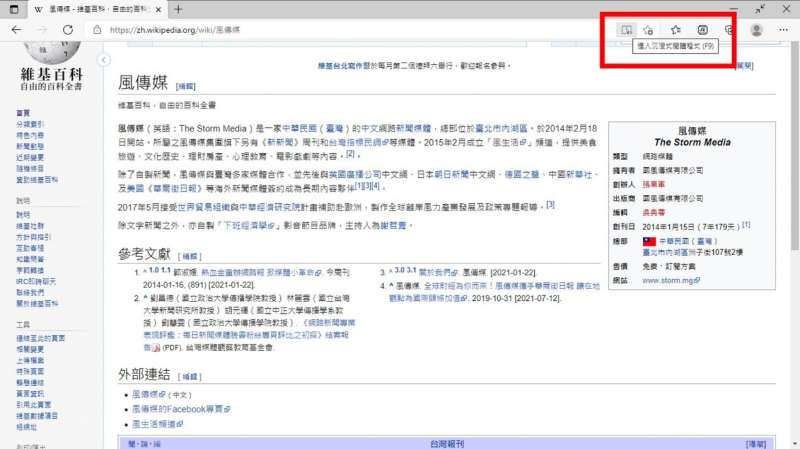Viewport: 800px width, 449px height.
Task: Open a new browser tab
Action: 178,9
